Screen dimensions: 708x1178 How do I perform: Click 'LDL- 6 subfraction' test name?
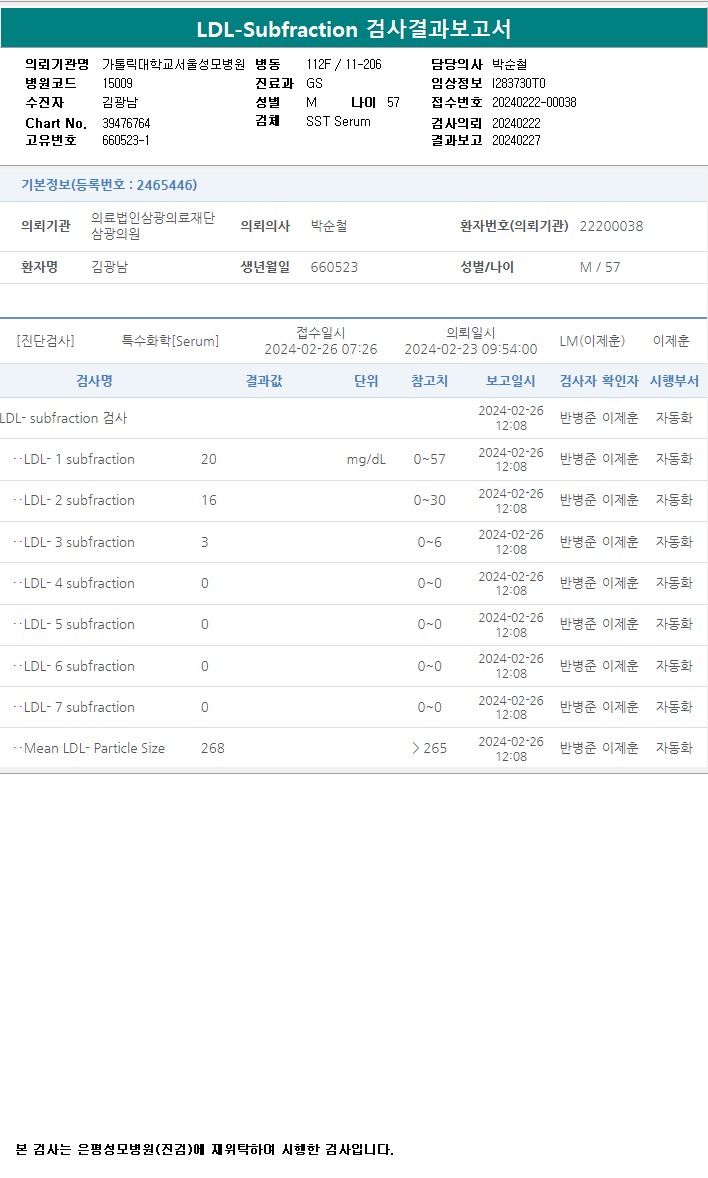[x=79, y=666]
